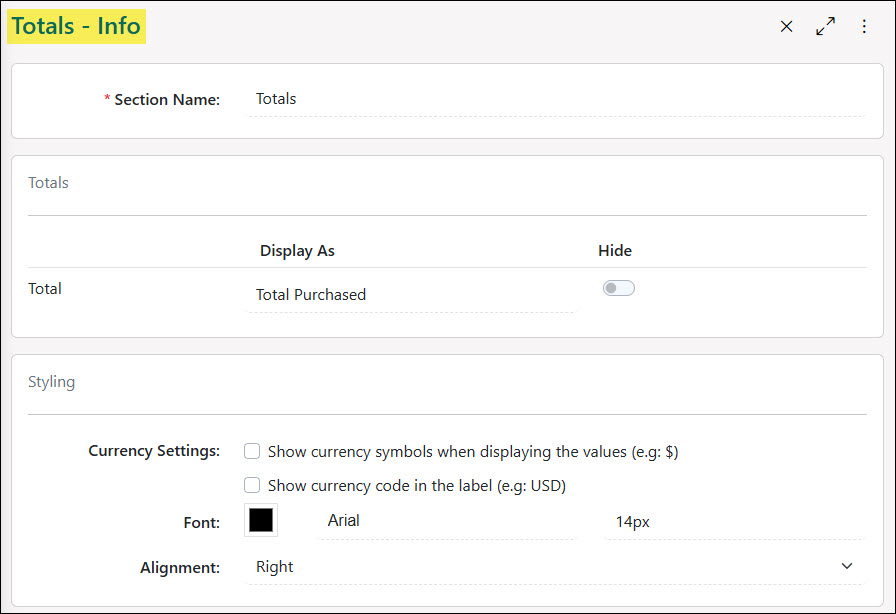Edit the Section Name field
Viewport: 896px width, 614px height.
pyautogui.click(x=556, y=100)
